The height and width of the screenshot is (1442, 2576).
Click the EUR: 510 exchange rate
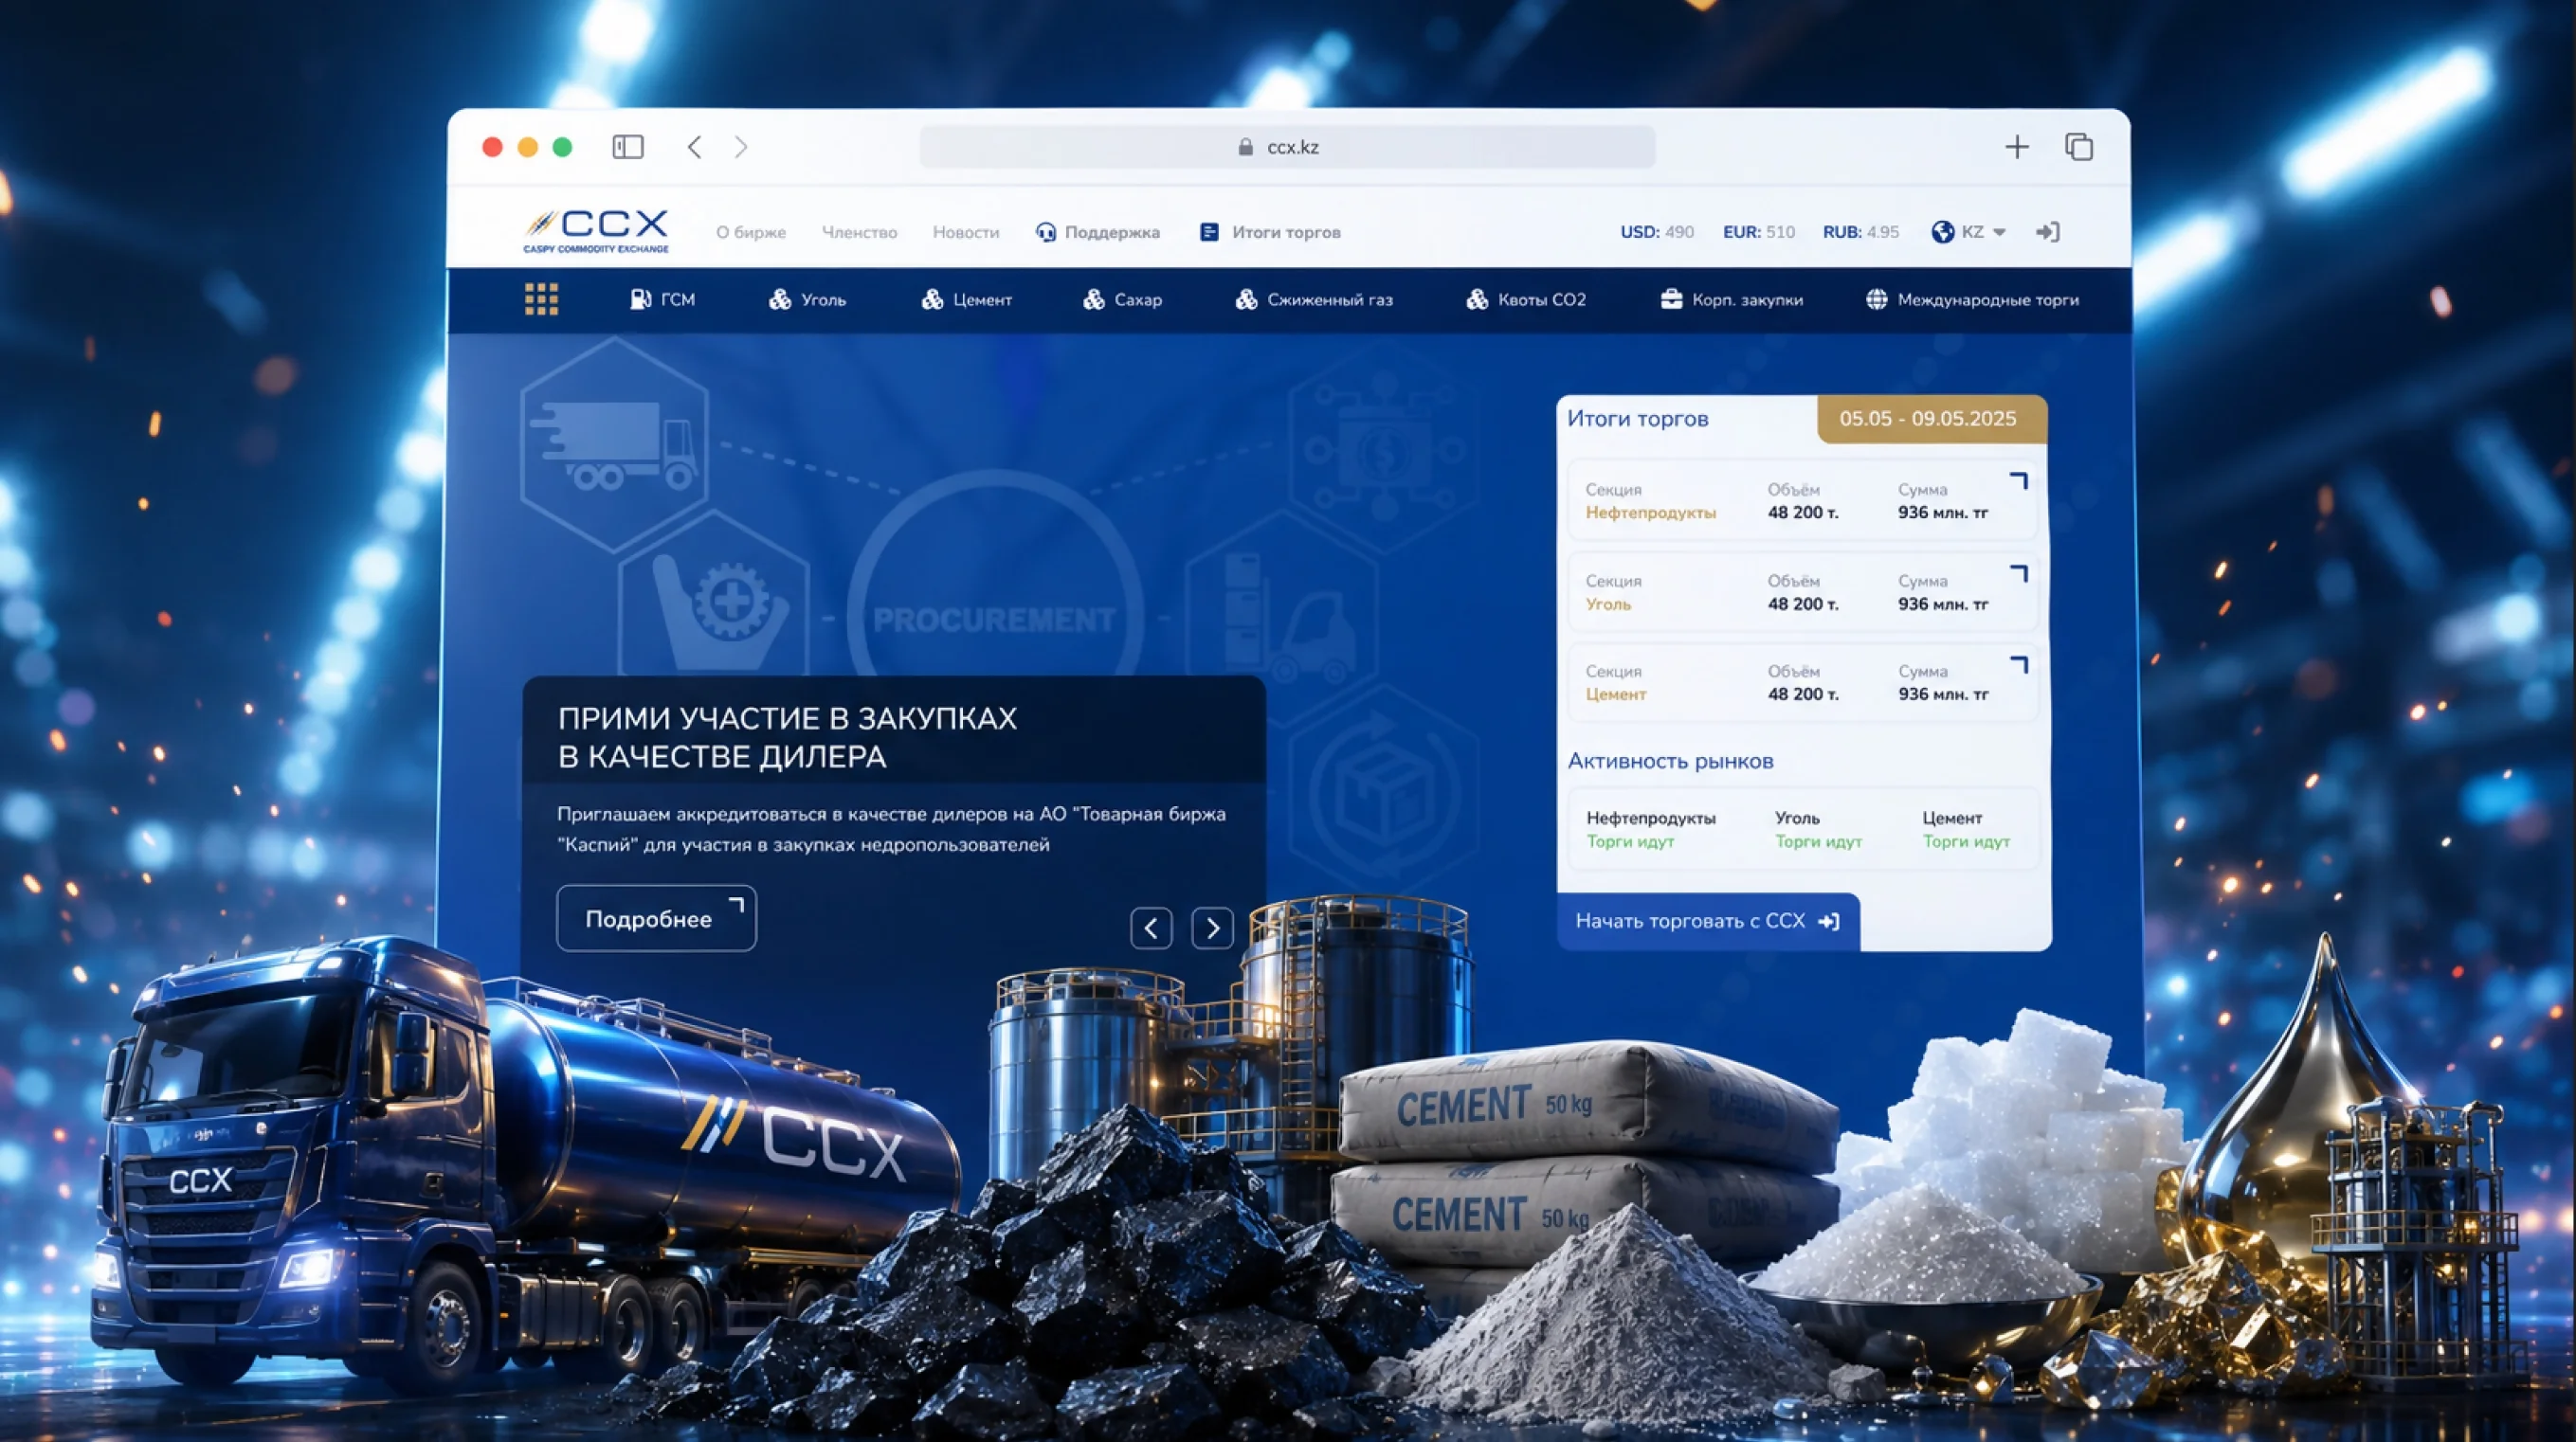tap(1759, 232)
